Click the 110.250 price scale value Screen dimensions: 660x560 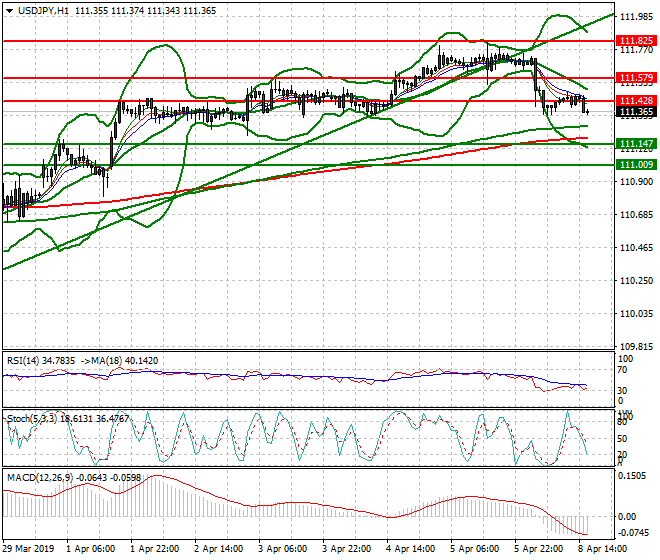click(636, 280)
